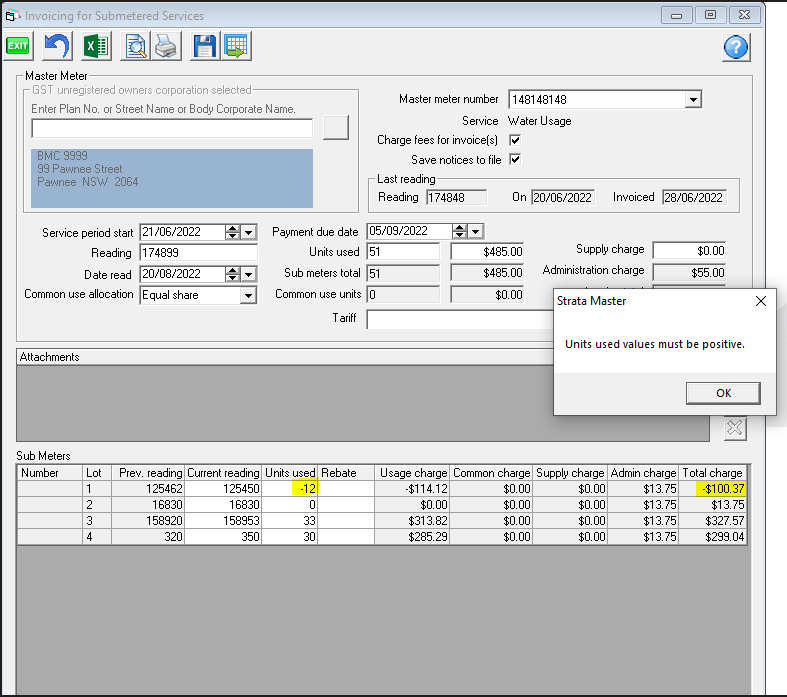787x697 pixels.
Task: Toggle the Charge fees for invoice(s) checkbox
Action: click(515, 140)
